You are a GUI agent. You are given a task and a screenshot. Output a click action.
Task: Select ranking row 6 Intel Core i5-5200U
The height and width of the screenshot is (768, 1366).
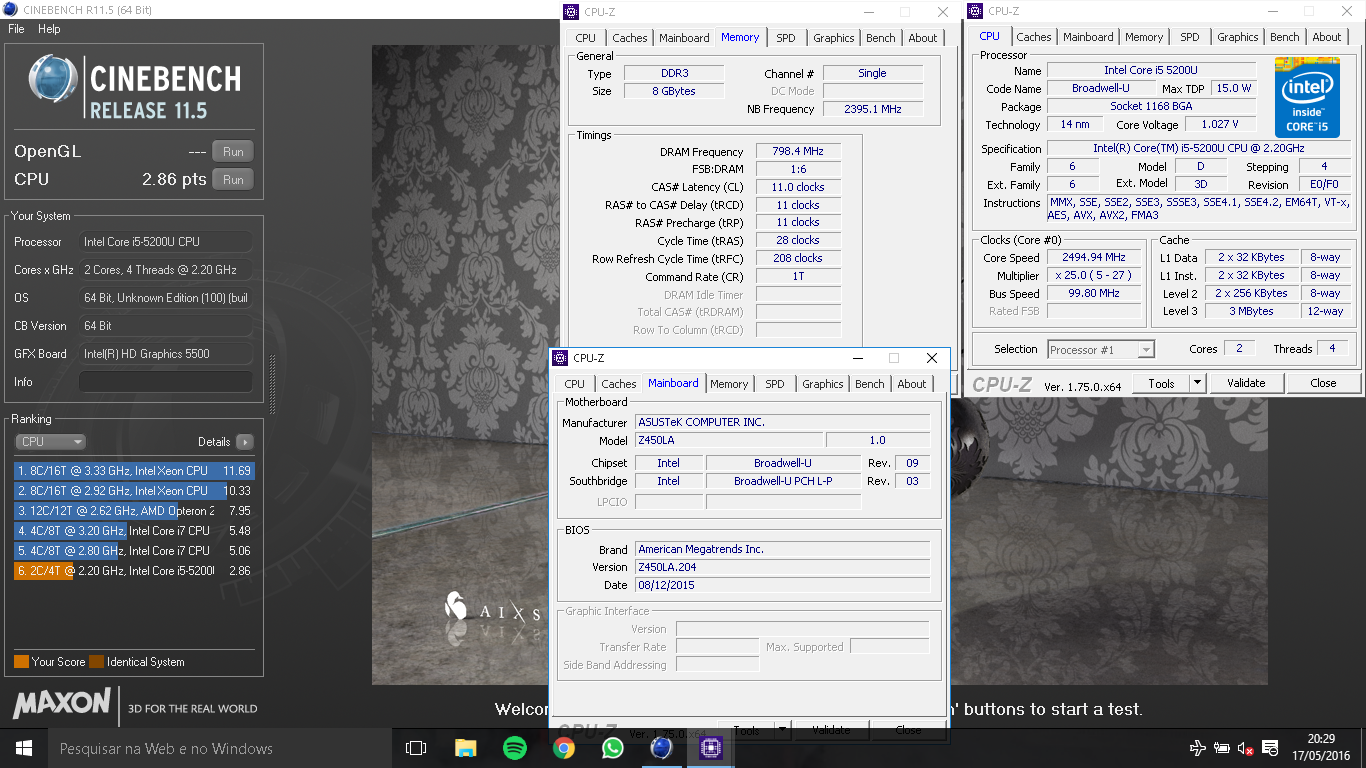(134, 571)
